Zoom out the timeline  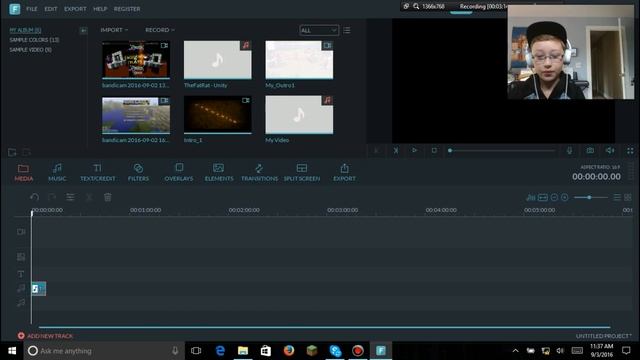tap(554, 198)
